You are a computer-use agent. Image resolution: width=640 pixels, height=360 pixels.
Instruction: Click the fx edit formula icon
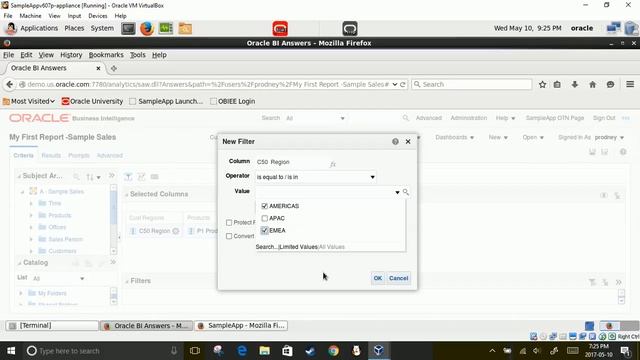click(333, 164)
